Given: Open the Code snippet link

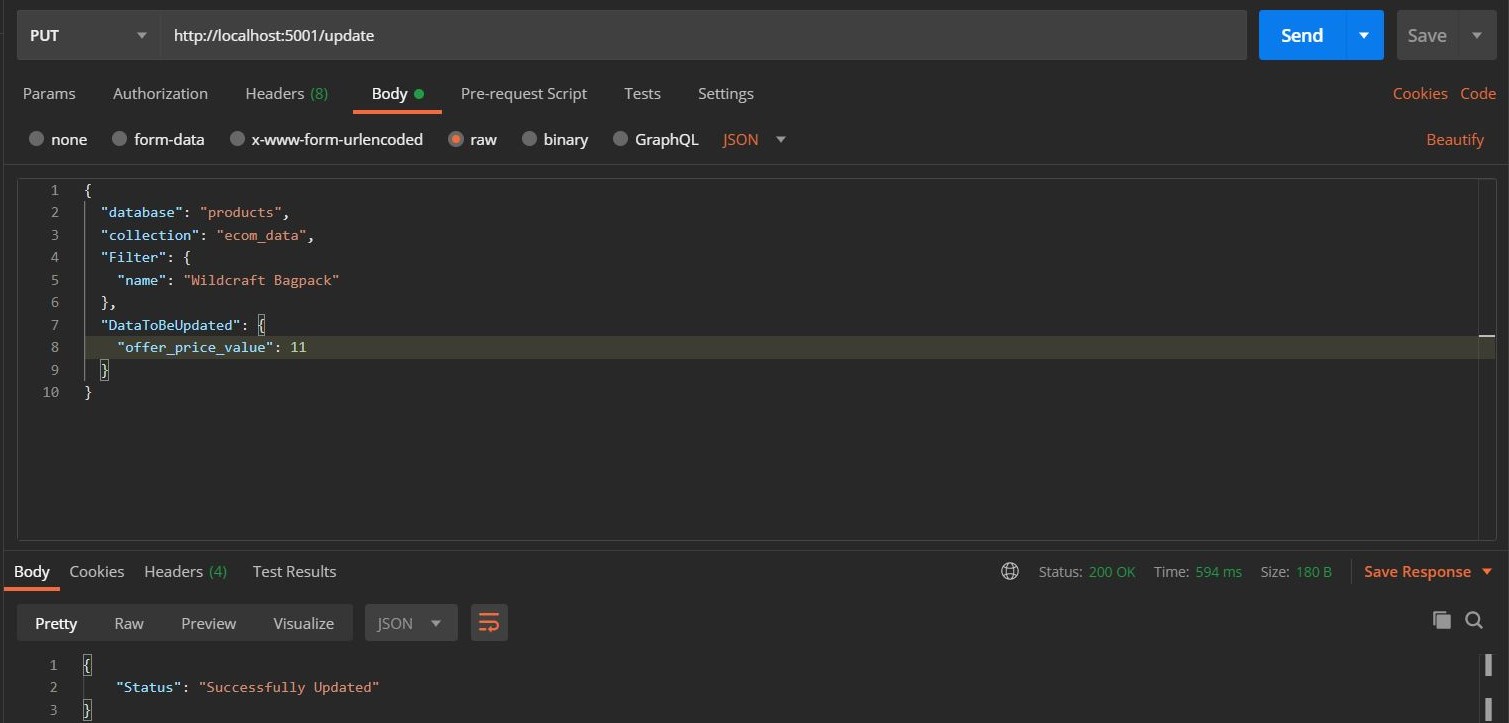Looking at the screenshot, I should coord(1478,93).
